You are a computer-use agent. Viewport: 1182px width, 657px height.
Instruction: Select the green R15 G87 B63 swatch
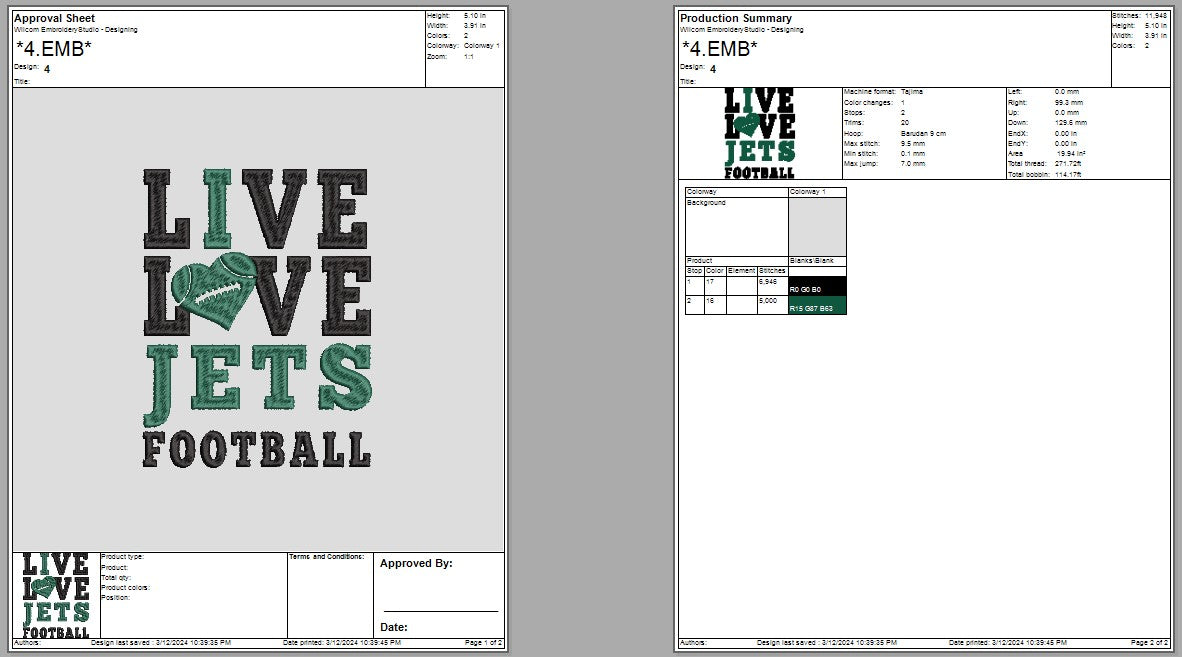pos(817,305)
